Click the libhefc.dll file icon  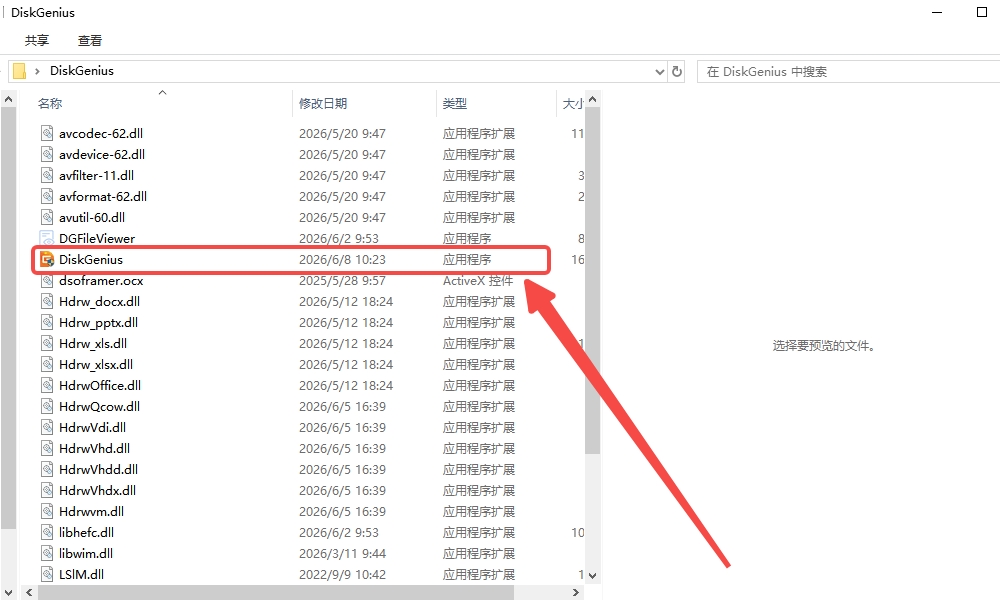[47, 533]
